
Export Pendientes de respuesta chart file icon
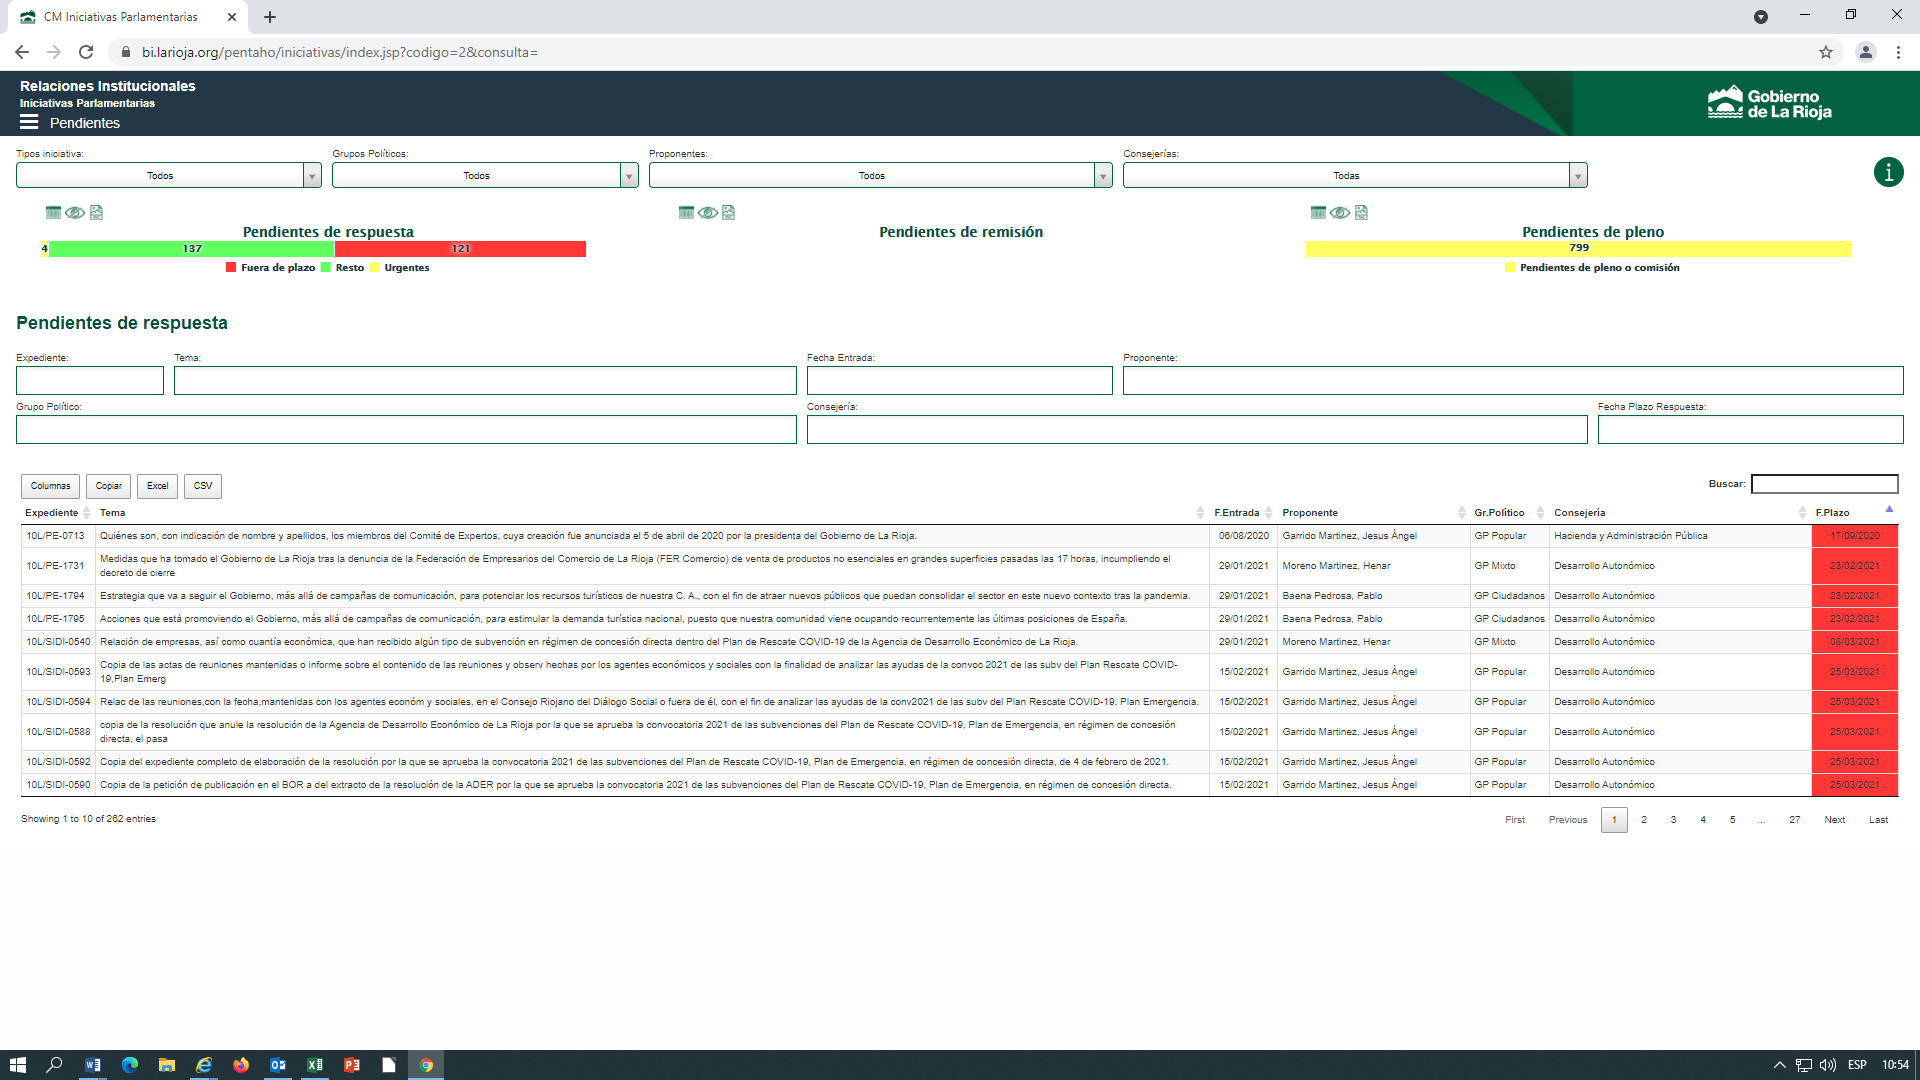click(97, 212)
